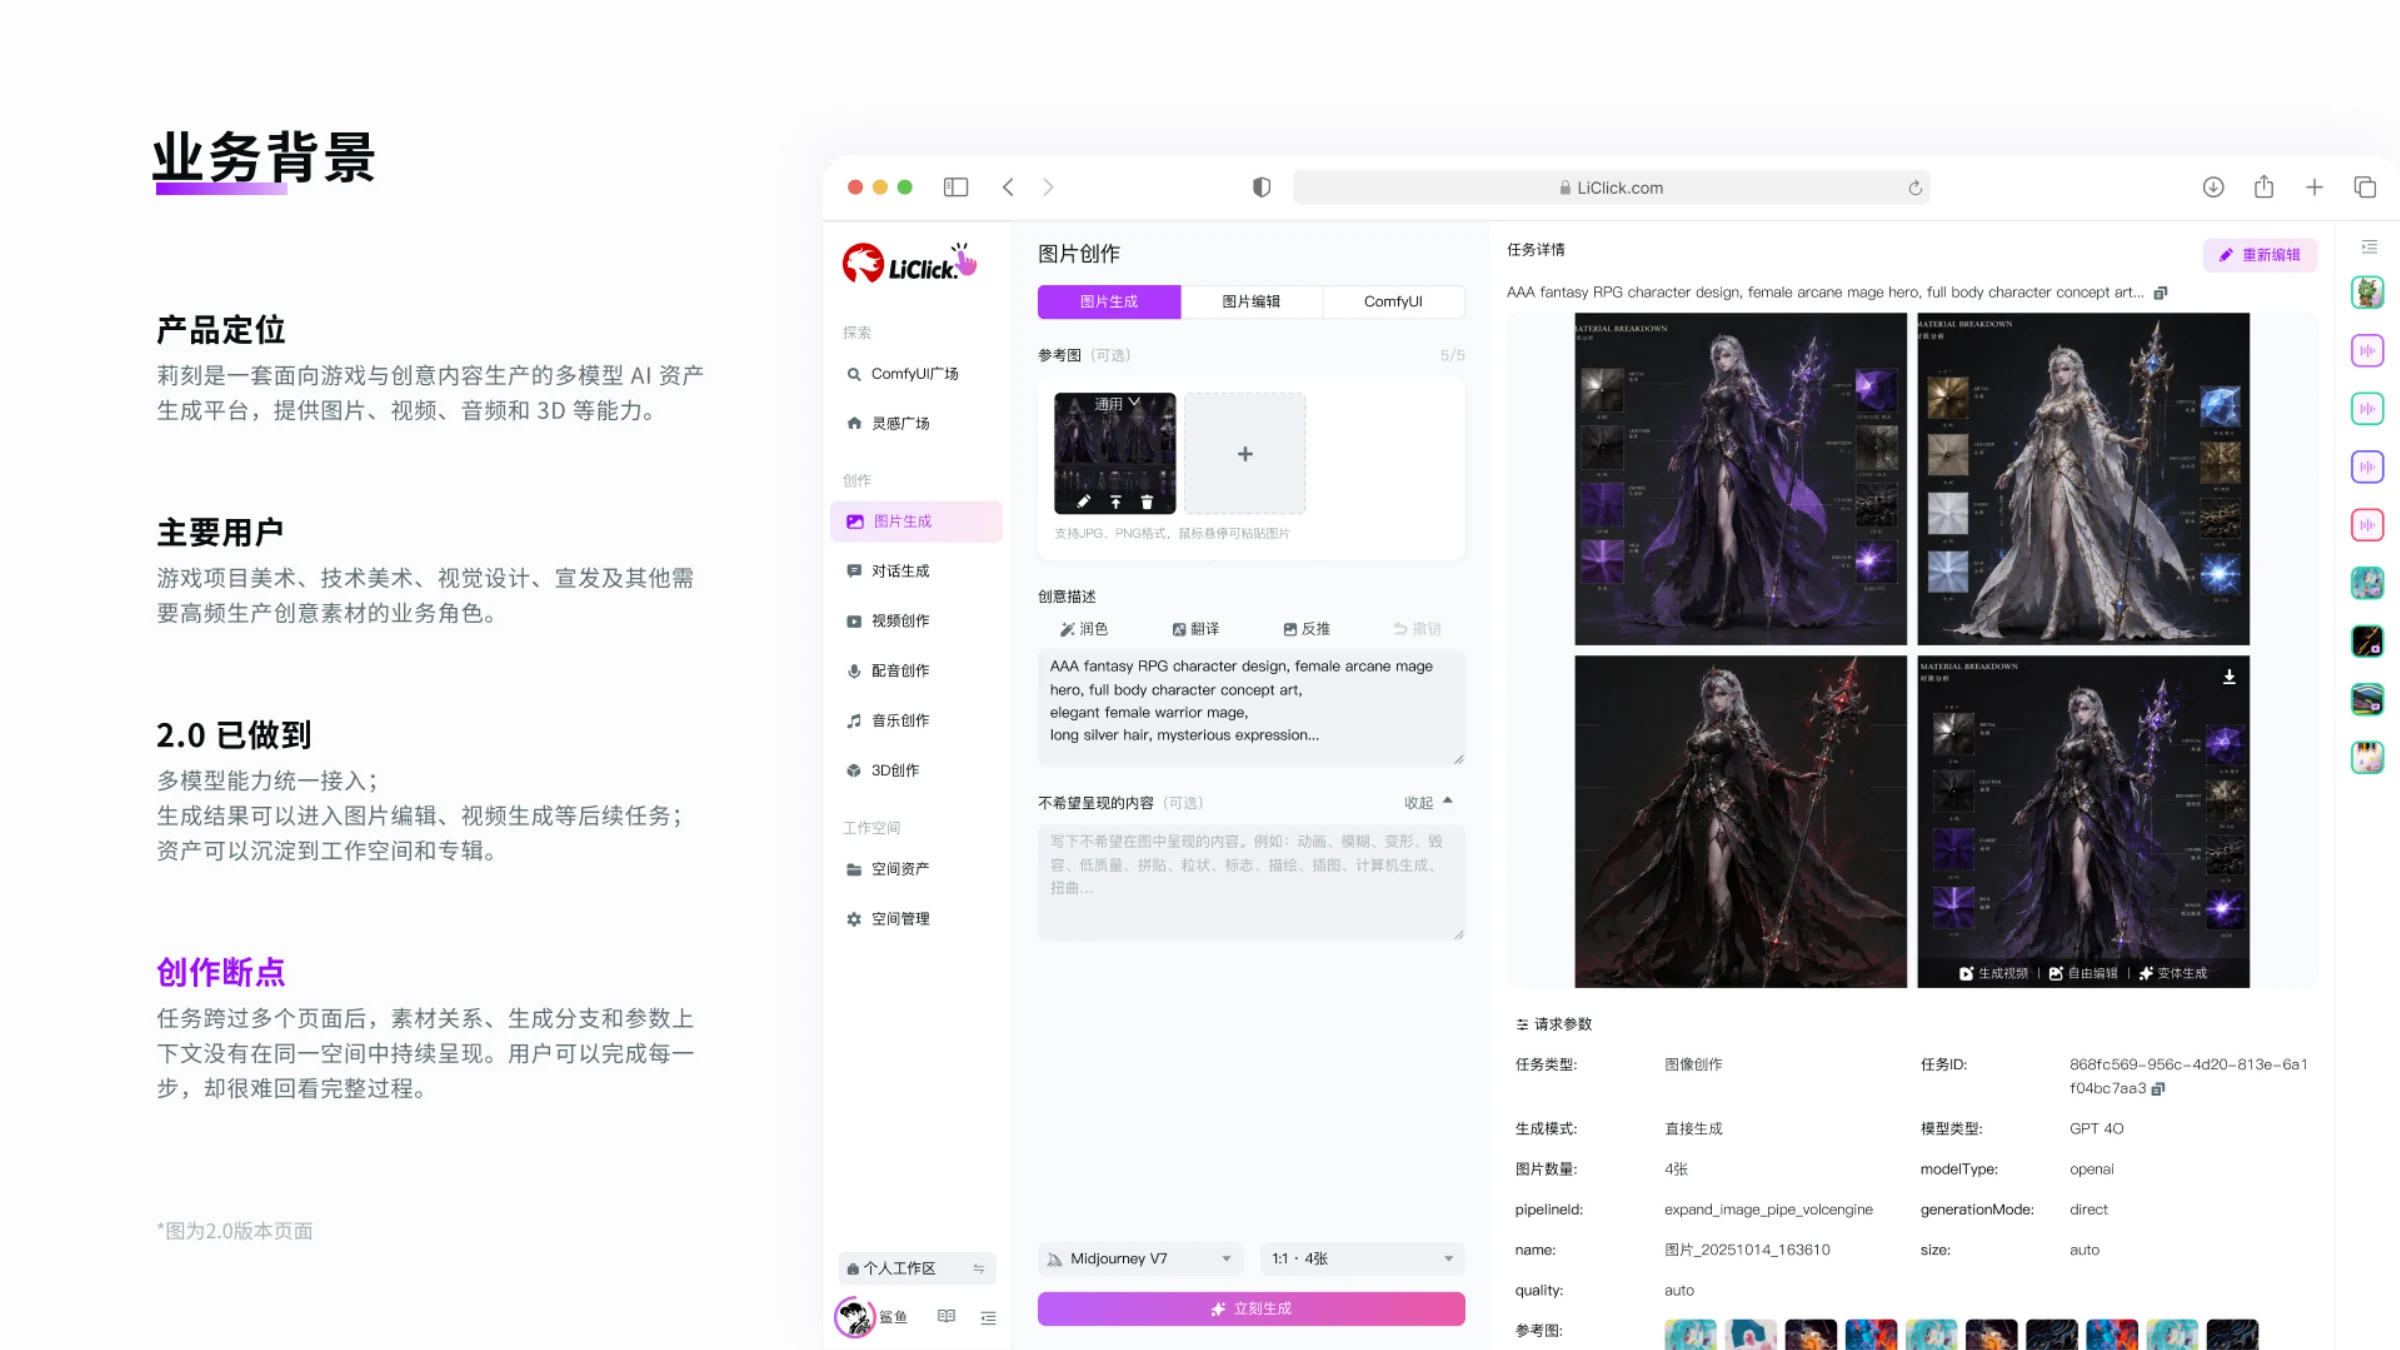Open the top-left generated mage image
Viewport: 2400px width, 1350px height.
point(1740,479)
